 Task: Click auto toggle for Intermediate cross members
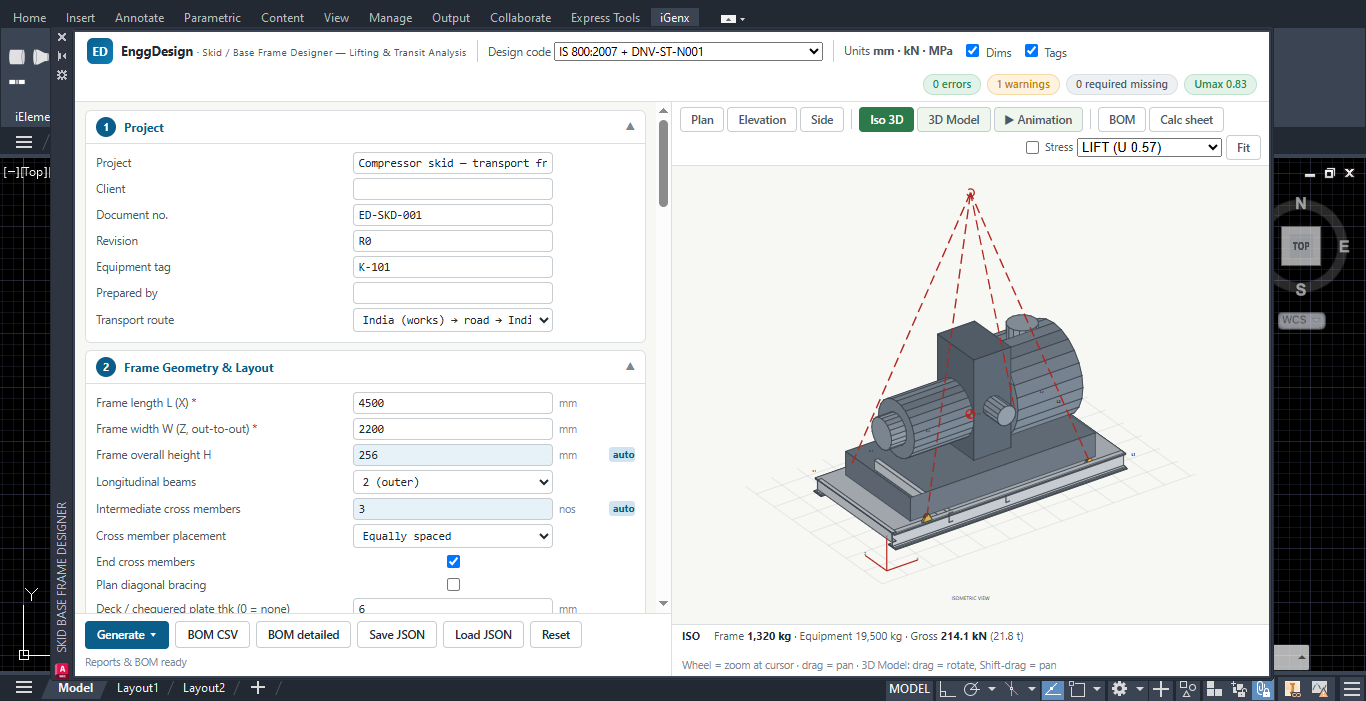pyautogui.click(x=623, y=509)
